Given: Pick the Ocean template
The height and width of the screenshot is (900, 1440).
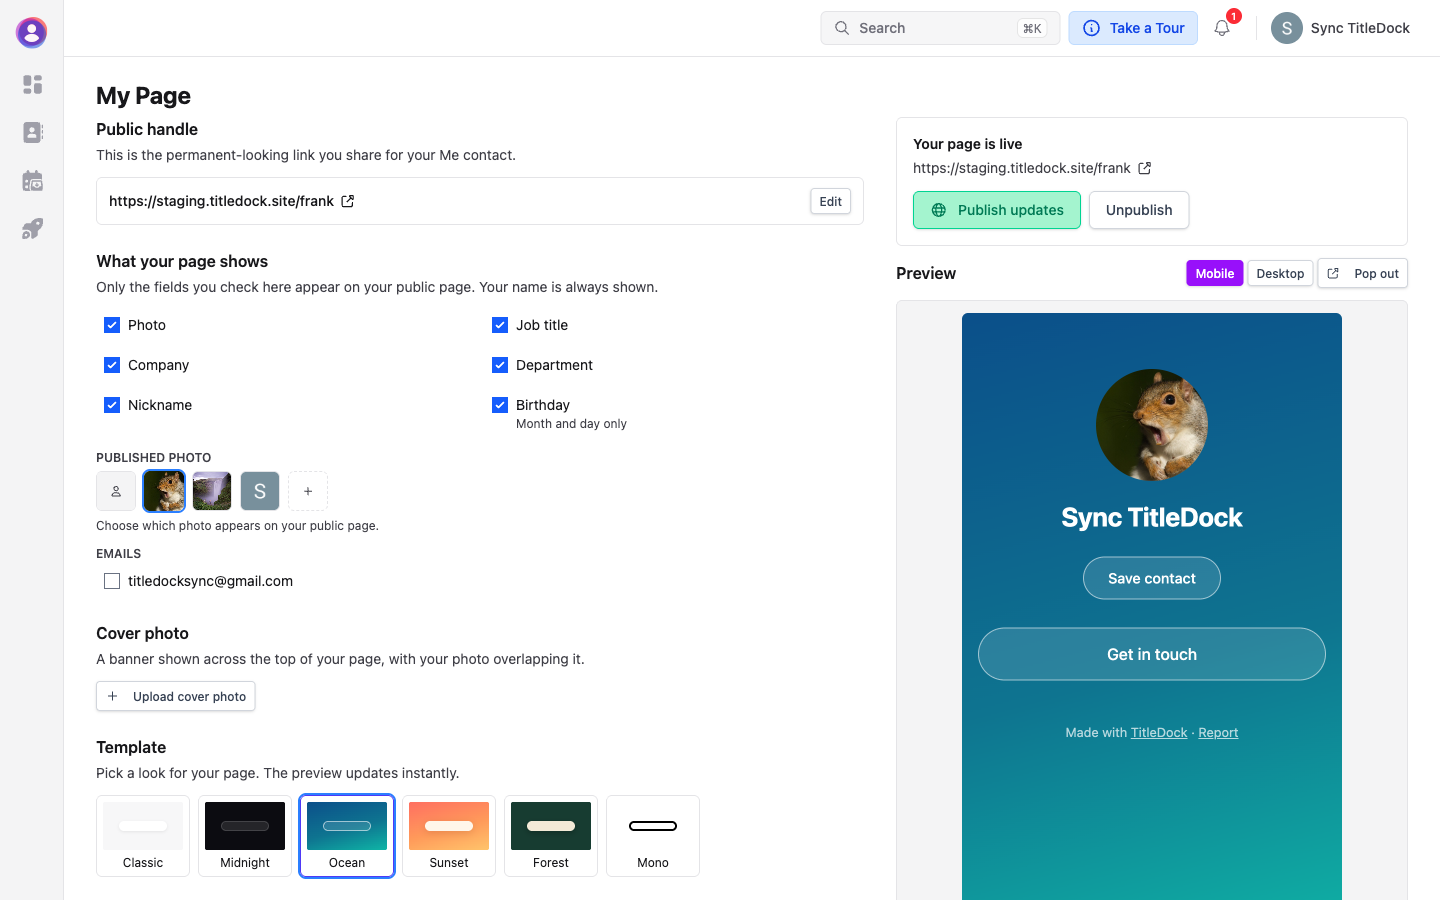Looking at the screenshot, I should pyautogui.click(x=347, y=836).
